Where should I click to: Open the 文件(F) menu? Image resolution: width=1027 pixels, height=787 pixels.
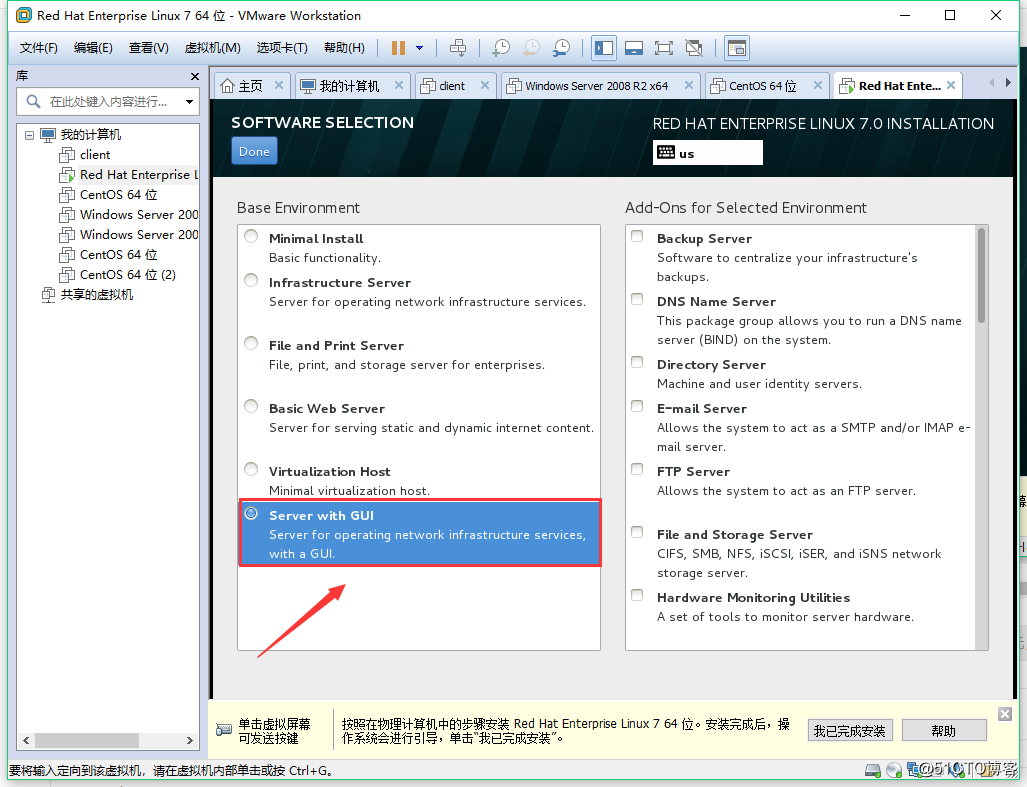click(x=39, y=48)
